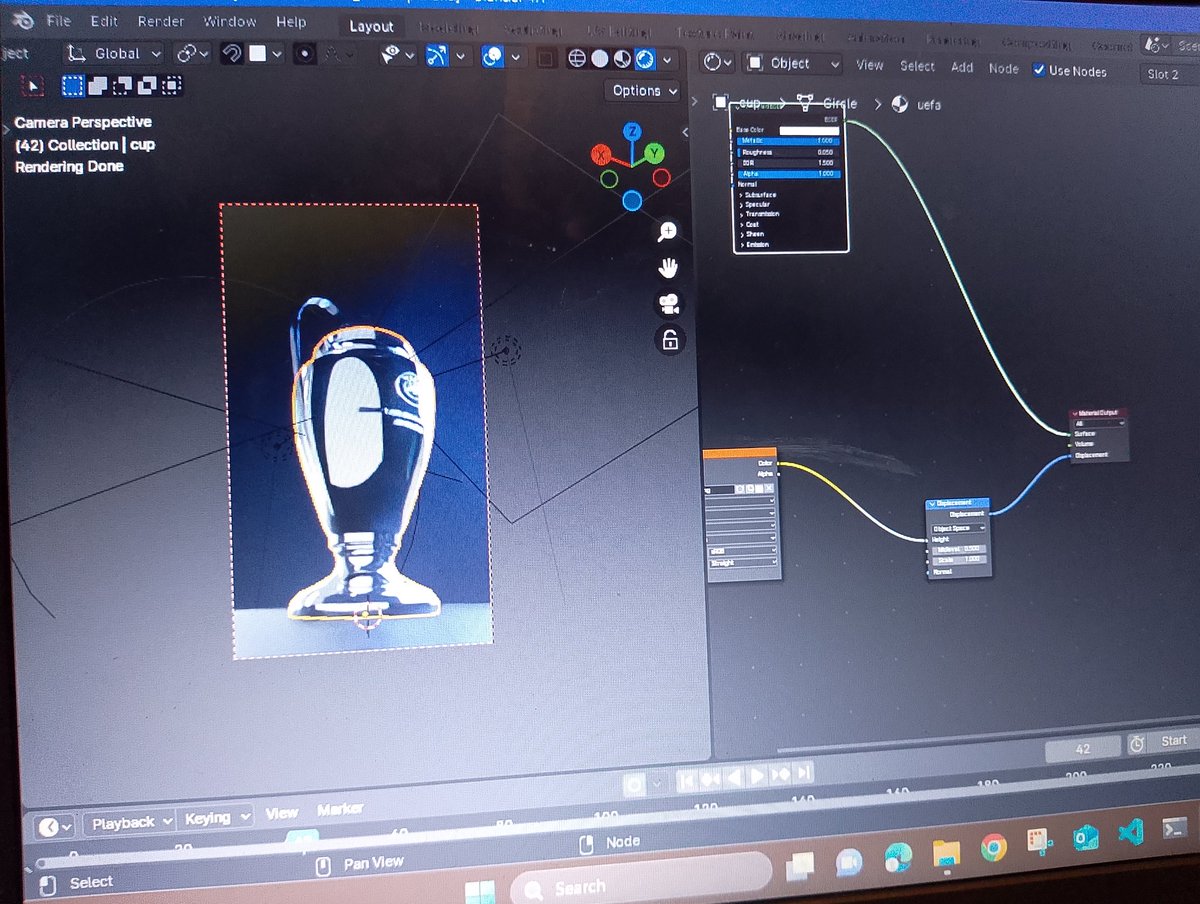Open the Slot 2 material slot selector

1170,74
